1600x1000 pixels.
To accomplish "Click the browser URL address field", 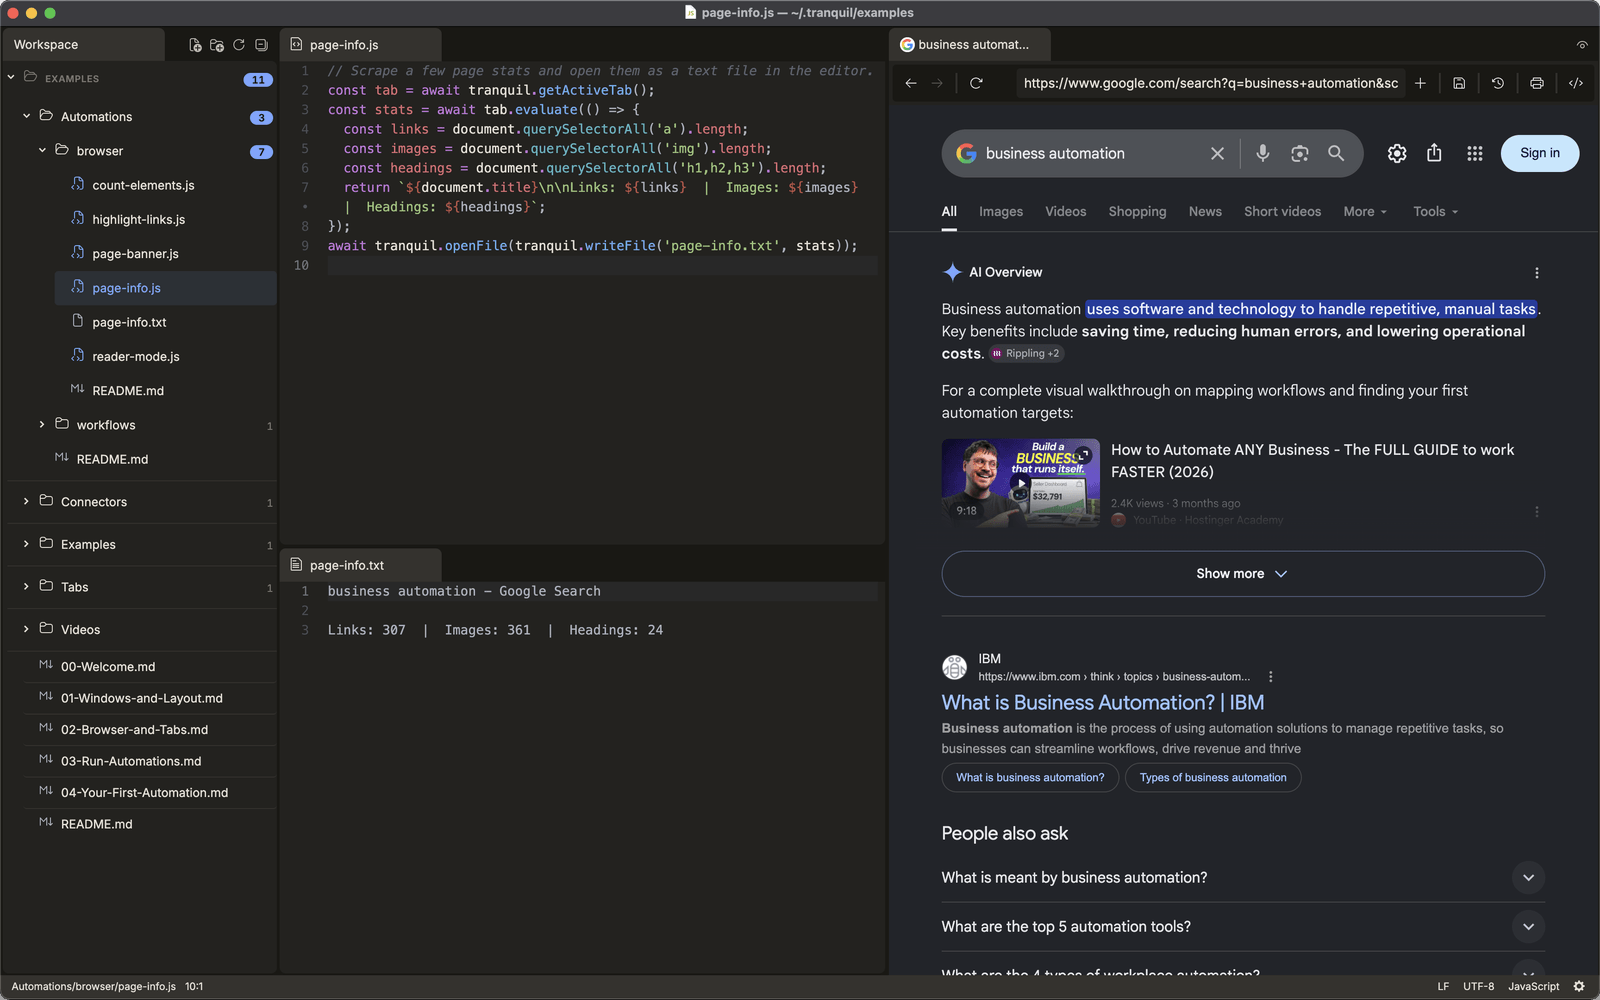I will [1211, 83].
